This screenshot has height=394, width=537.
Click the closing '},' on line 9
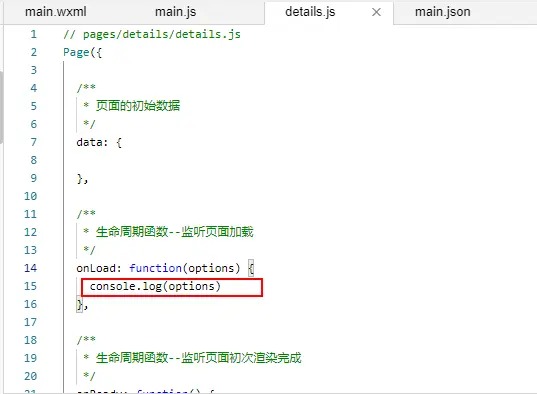(82, 178)
